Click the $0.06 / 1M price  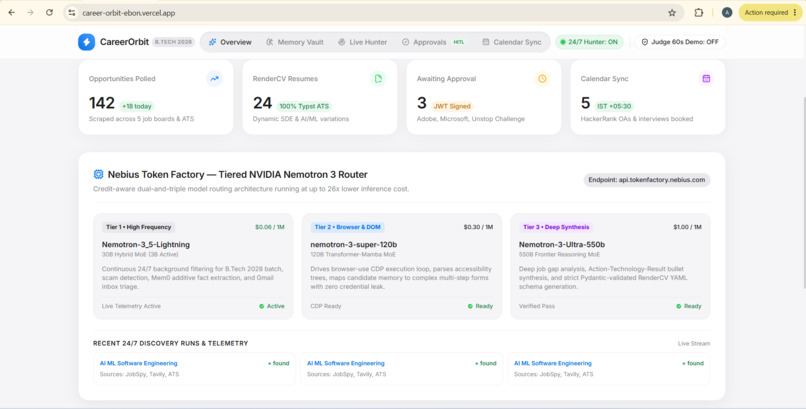point(270,227)
